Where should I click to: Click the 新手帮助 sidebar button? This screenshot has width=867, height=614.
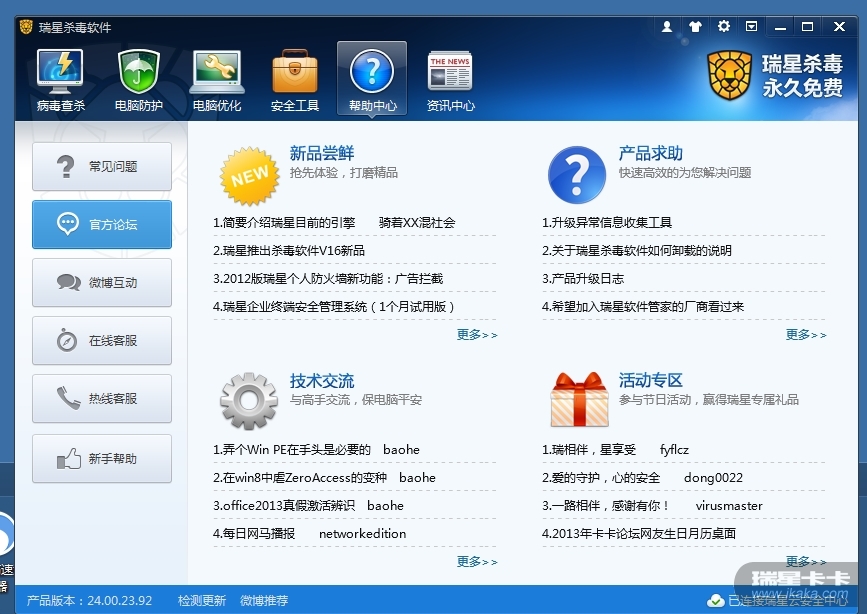click(x=102, y=459)
